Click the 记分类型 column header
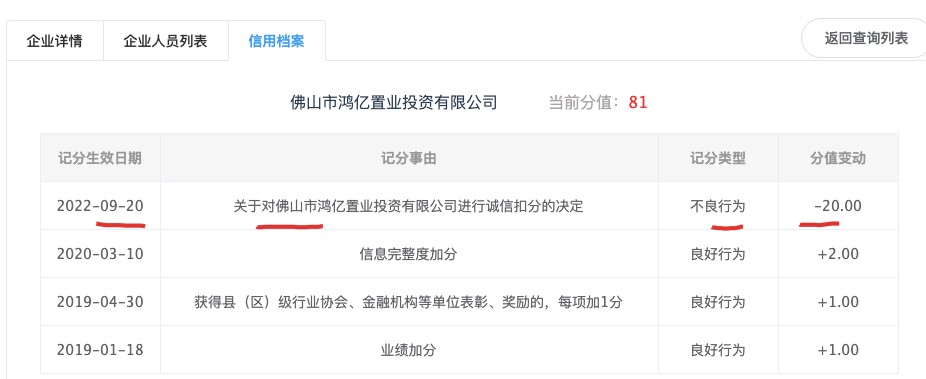Image resolution: width=926 pixels, height=379 pixels. click(718, 158)
